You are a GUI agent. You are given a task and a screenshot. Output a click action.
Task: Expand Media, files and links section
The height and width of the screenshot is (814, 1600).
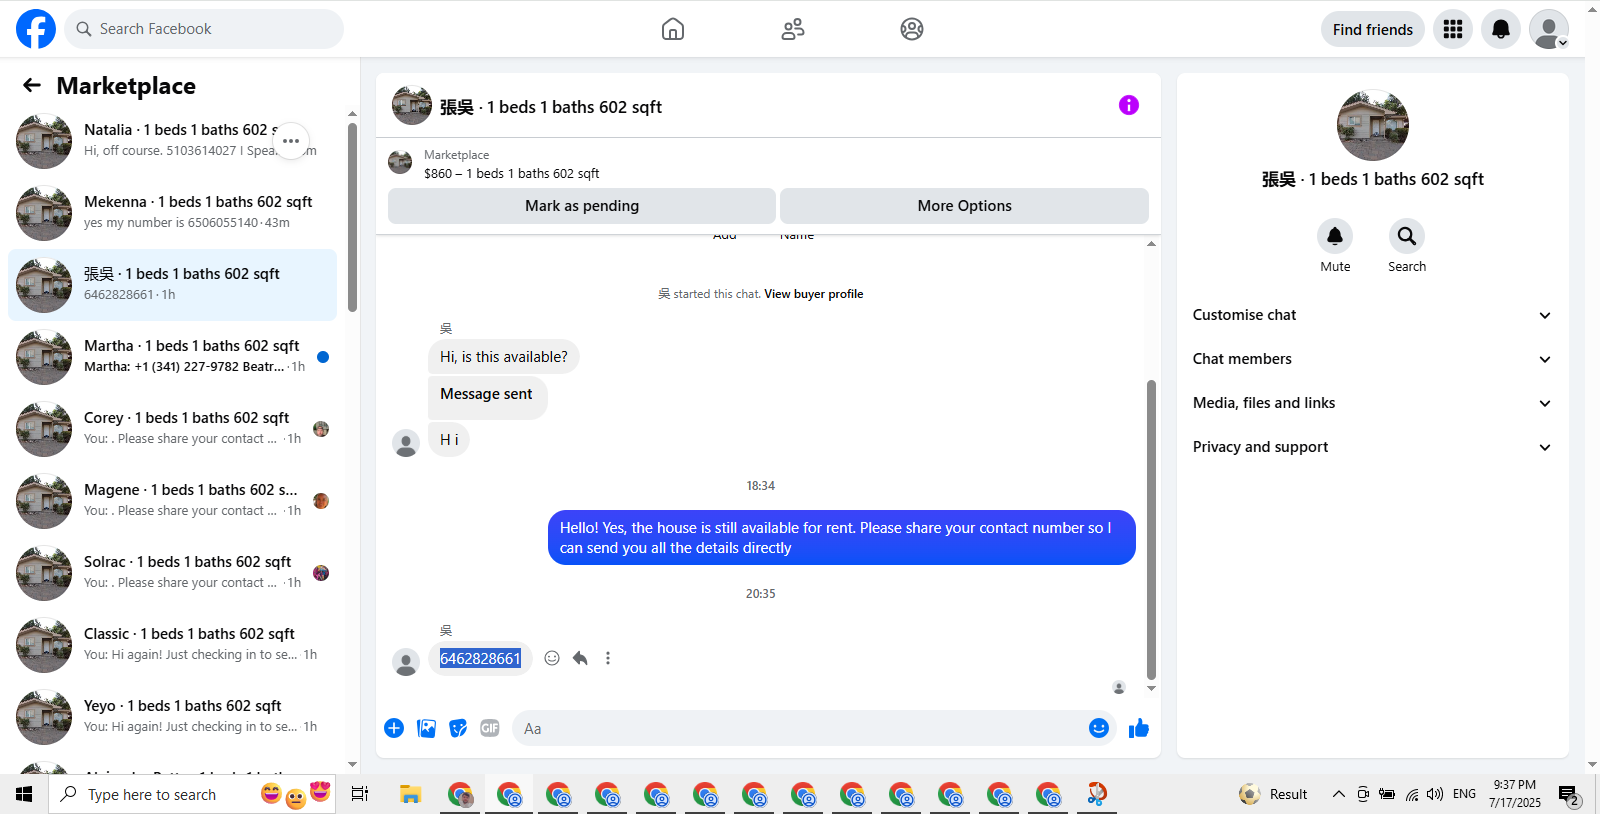coord(1372,403)
